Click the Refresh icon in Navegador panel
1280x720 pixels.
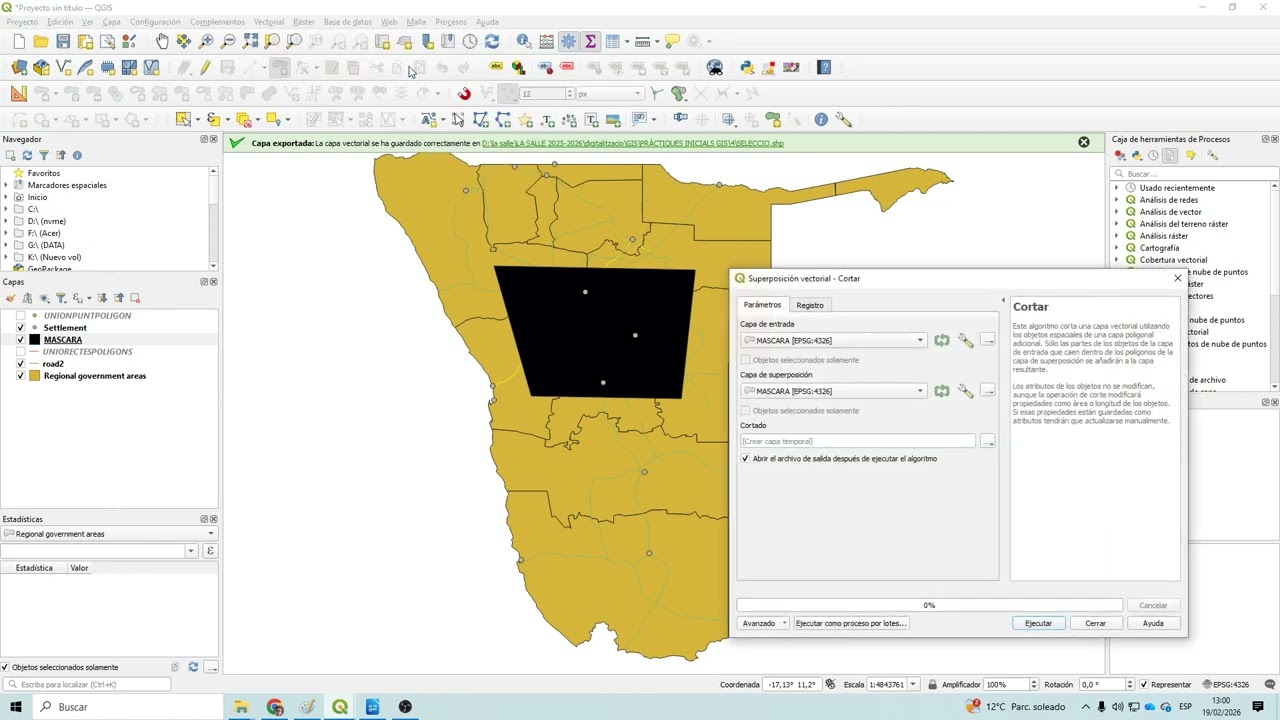(x=27, y=156)
